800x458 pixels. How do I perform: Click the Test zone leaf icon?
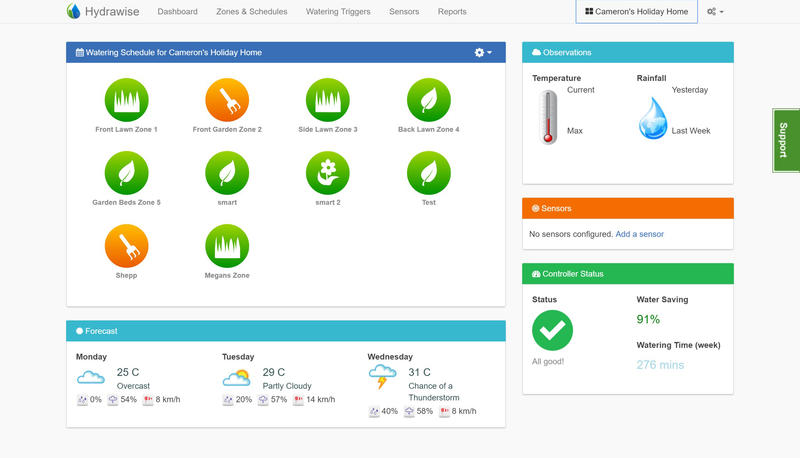[429, 173]
